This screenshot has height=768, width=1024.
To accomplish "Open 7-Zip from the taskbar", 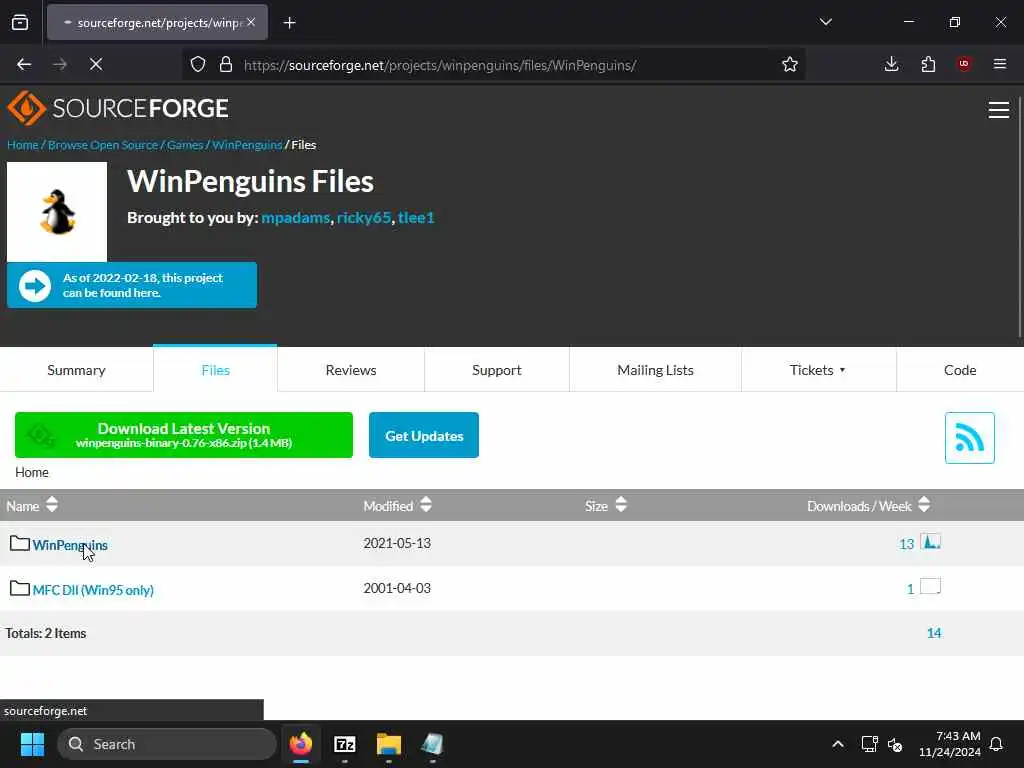I will [x=345, y=744].
